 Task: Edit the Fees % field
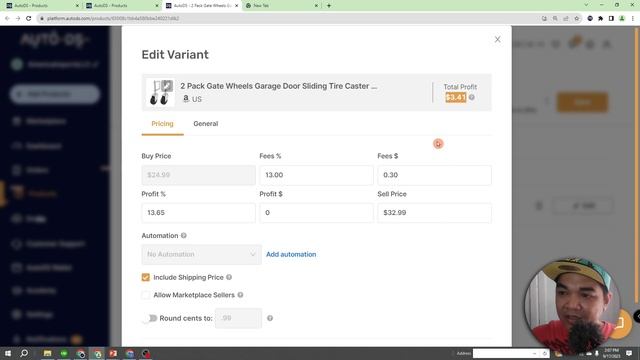coord(316,175)
